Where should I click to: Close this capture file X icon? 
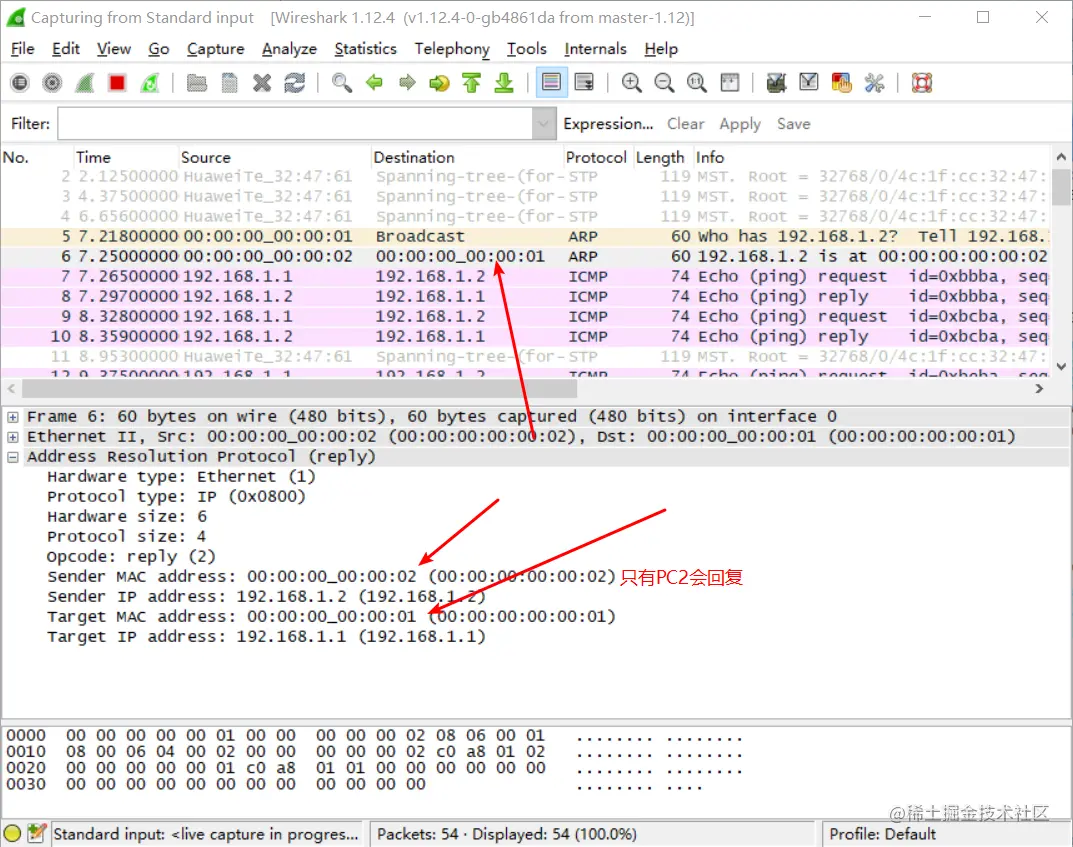[x=262, y=83]
